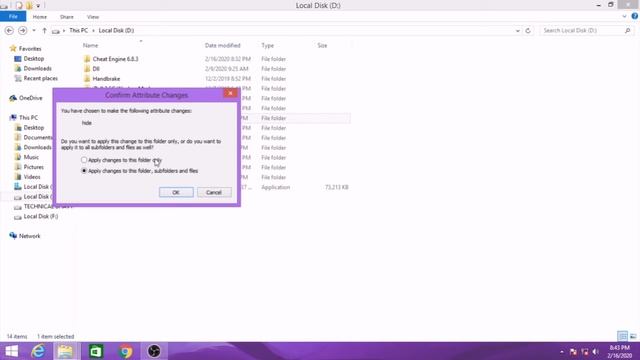This screenshot has height=360, width=640.
Task: Sort files by Date modified column
Action: (222, 45)
